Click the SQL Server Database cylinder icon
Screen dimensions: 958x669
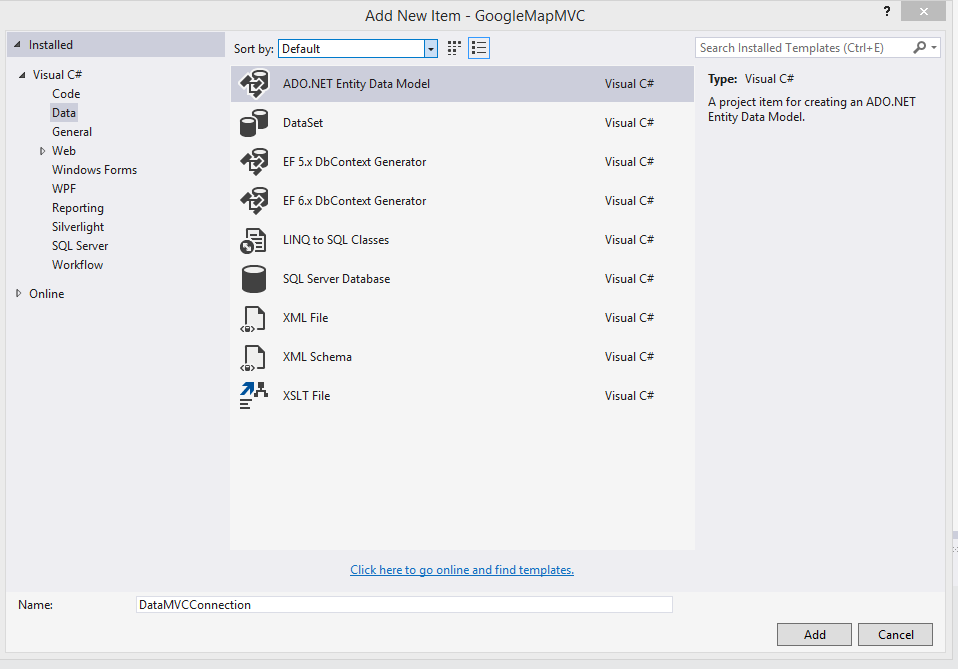point(254,279)
